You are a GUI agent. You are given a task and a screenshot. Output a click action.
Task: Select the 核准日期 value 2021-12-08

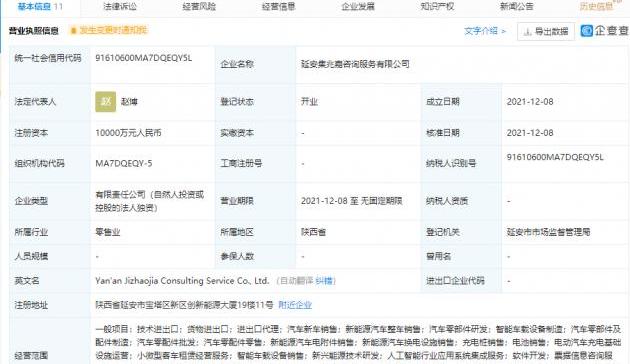point(530,133)
